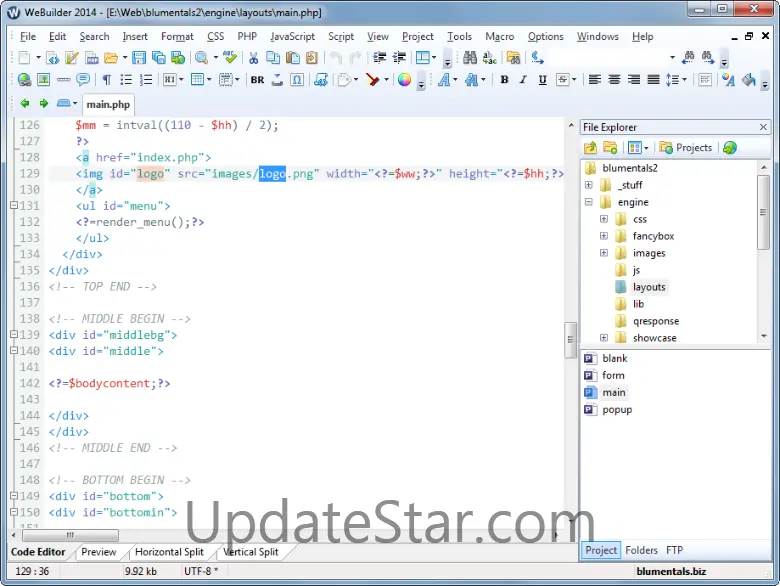Viewport: 780px width, 586px height.
Task: Collapse the engine folder
Action: click(588, 202)
